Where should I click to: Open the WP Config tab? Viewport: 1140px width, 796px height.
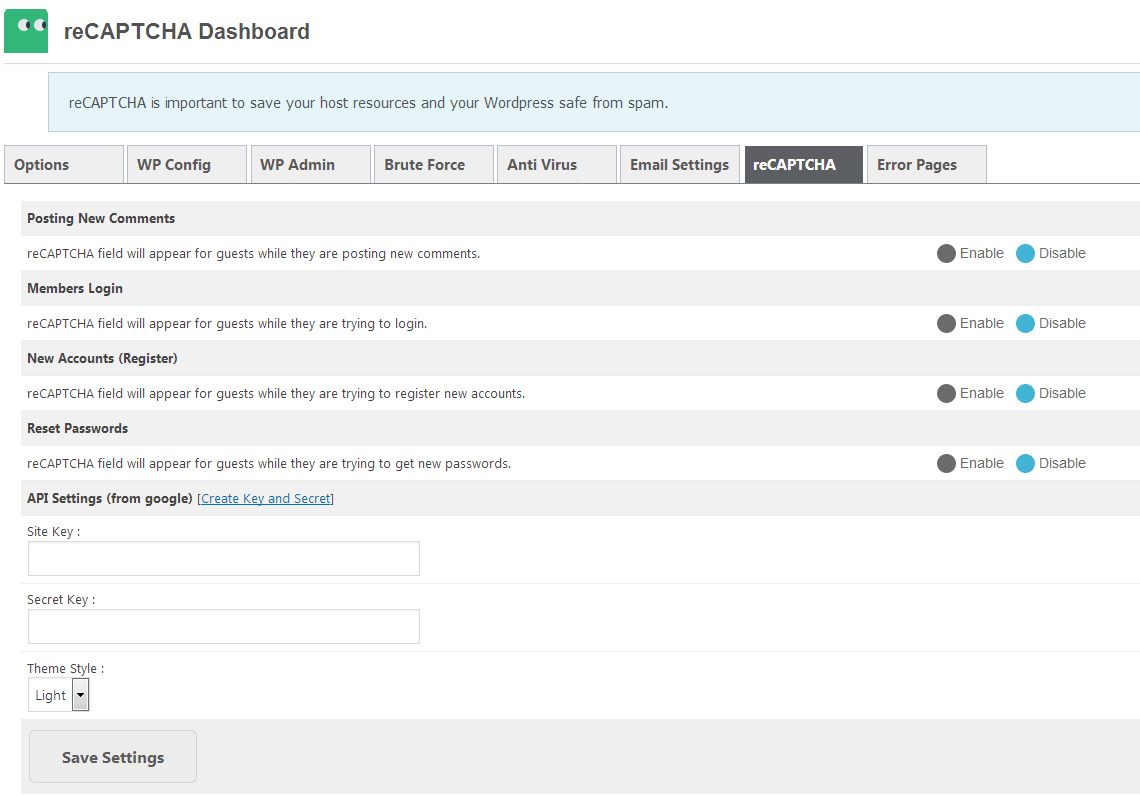pos(187,165)
